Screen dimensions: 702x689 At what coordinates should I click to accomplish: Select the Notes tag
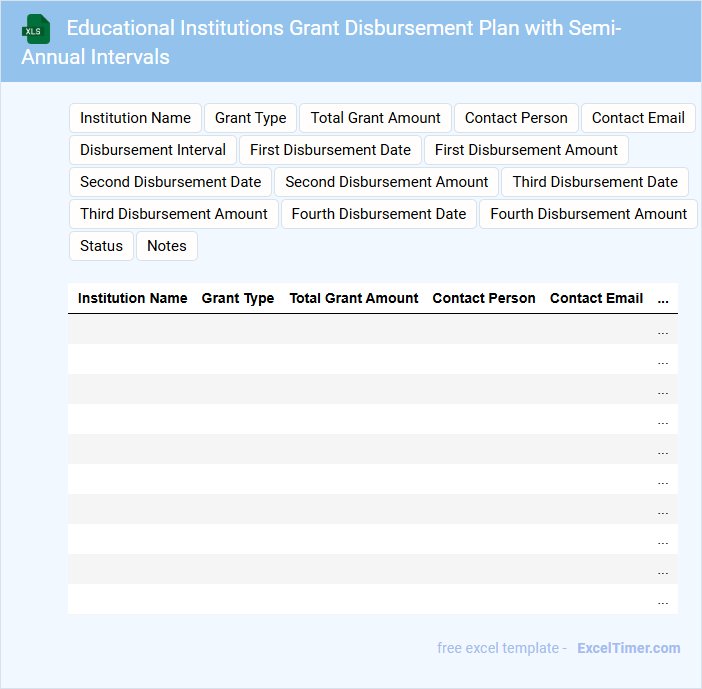coord(167,246)
